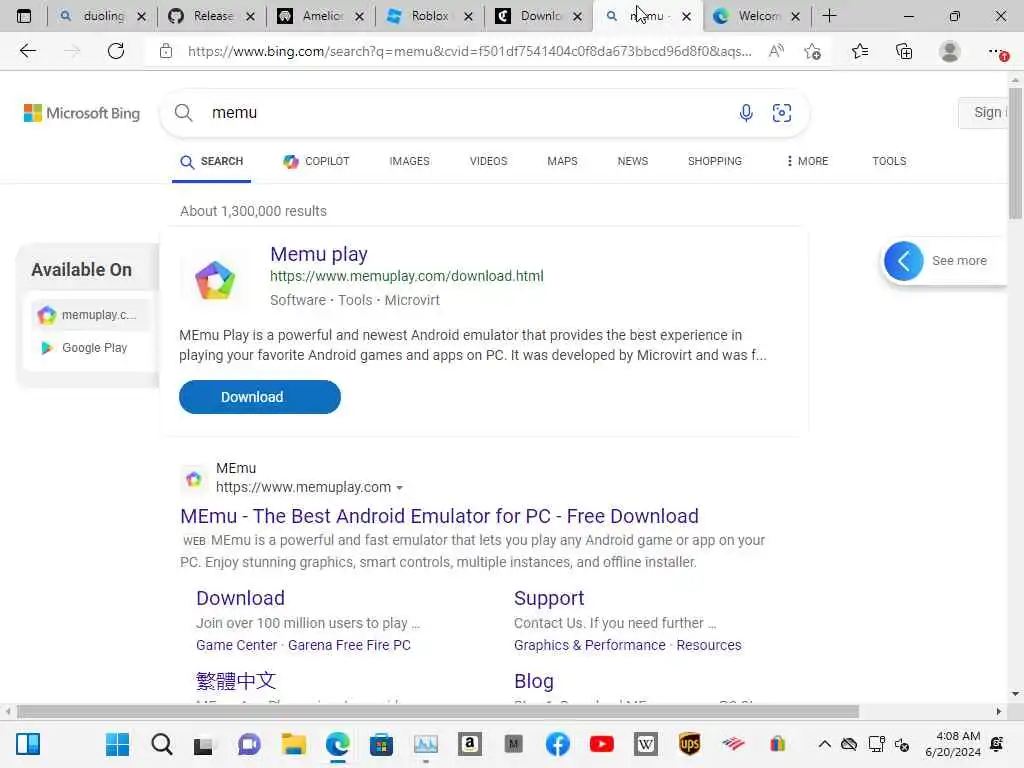The image size is (1024, 768).
Task: Close the active memu tab
Action: pyautogui.click(x=686, y=16)
